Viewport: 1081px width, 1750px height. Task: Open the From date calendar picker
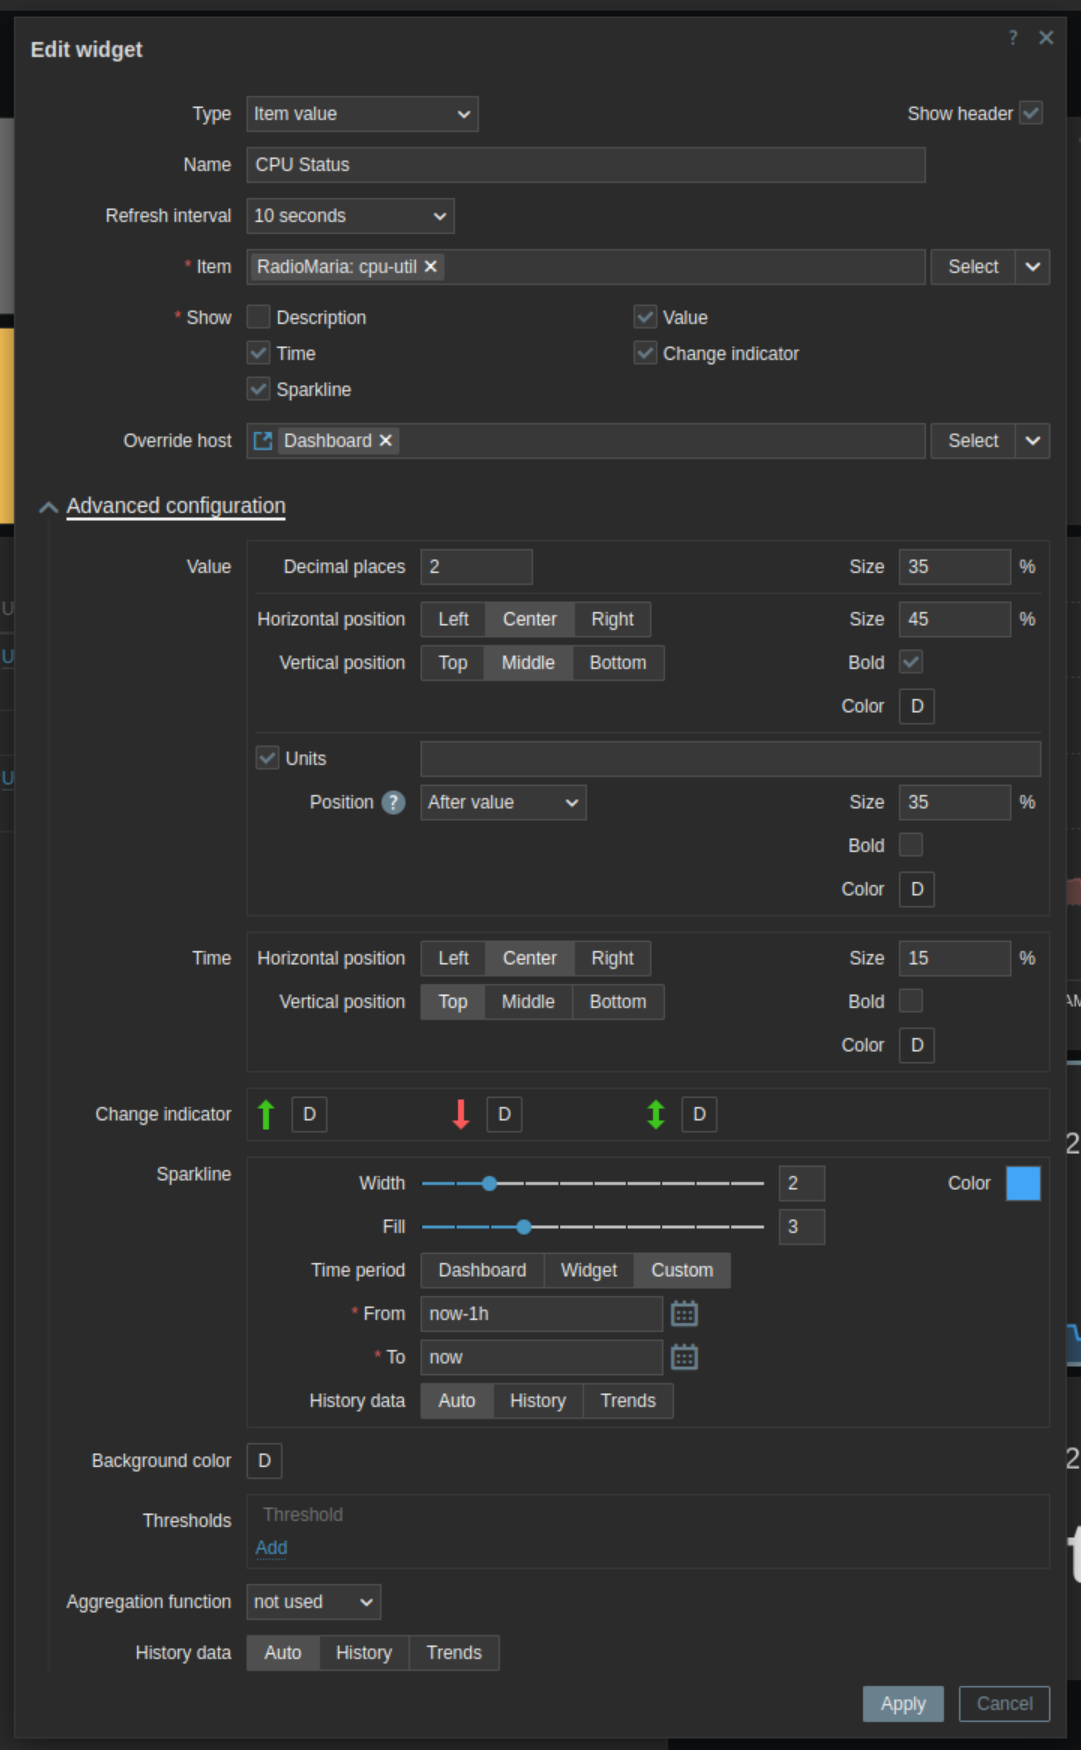684,1314
